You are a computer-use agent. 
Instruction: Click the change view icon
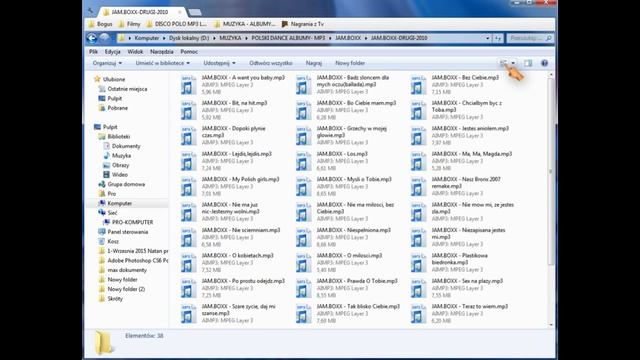click(504, 63)
